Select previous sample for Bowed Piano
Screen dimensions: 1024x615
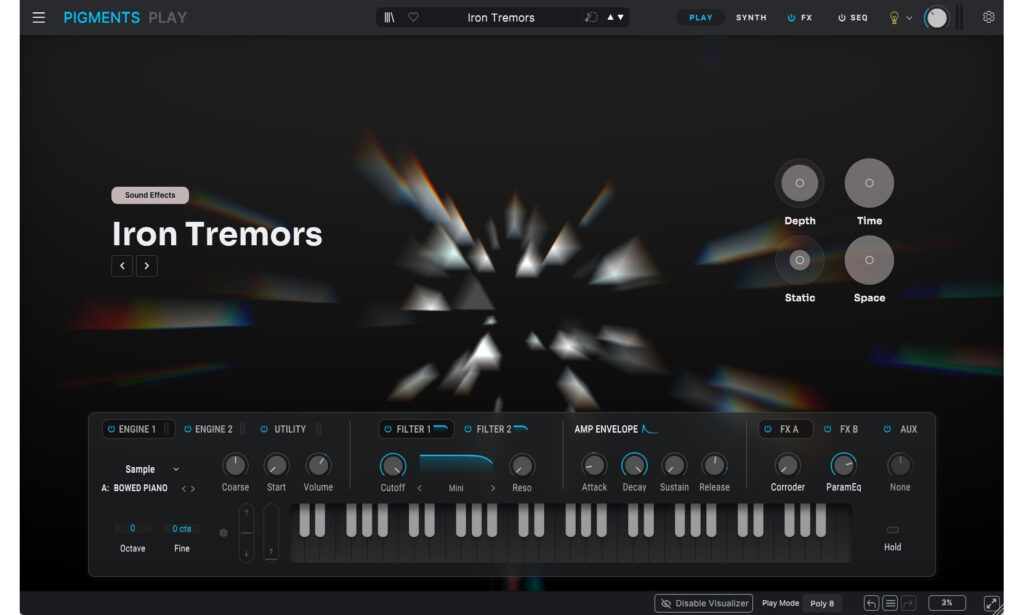(x=184, y=488)
